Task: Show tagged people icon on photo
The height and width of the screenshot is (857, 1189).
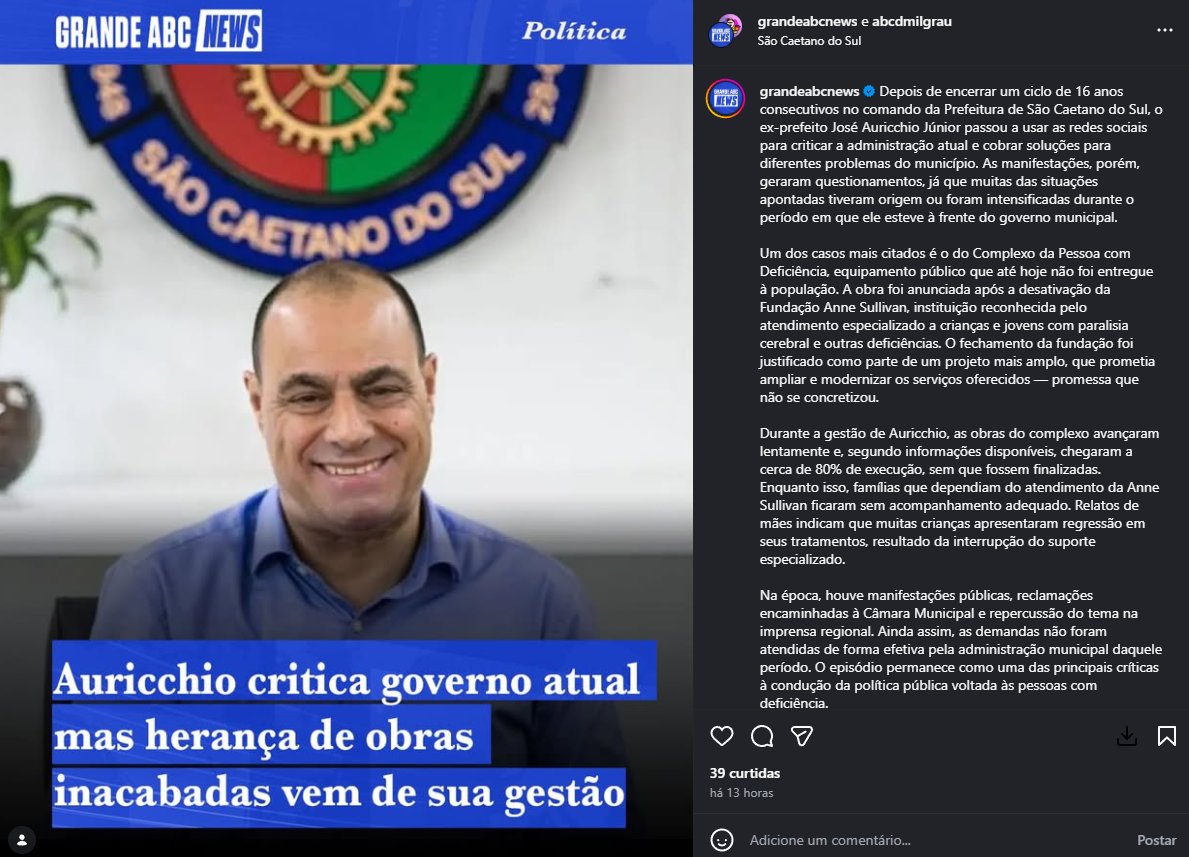Action: (x=22, y=840)
